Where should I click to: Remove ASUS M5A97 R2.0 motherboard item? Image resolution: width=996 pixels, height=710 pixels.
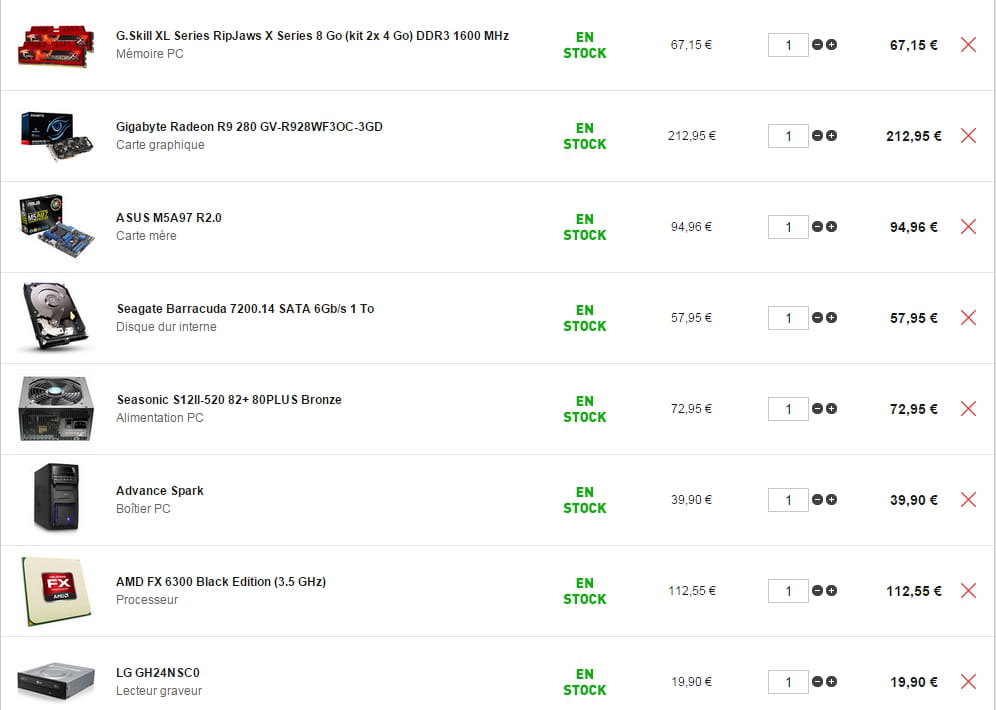[968, 227]
